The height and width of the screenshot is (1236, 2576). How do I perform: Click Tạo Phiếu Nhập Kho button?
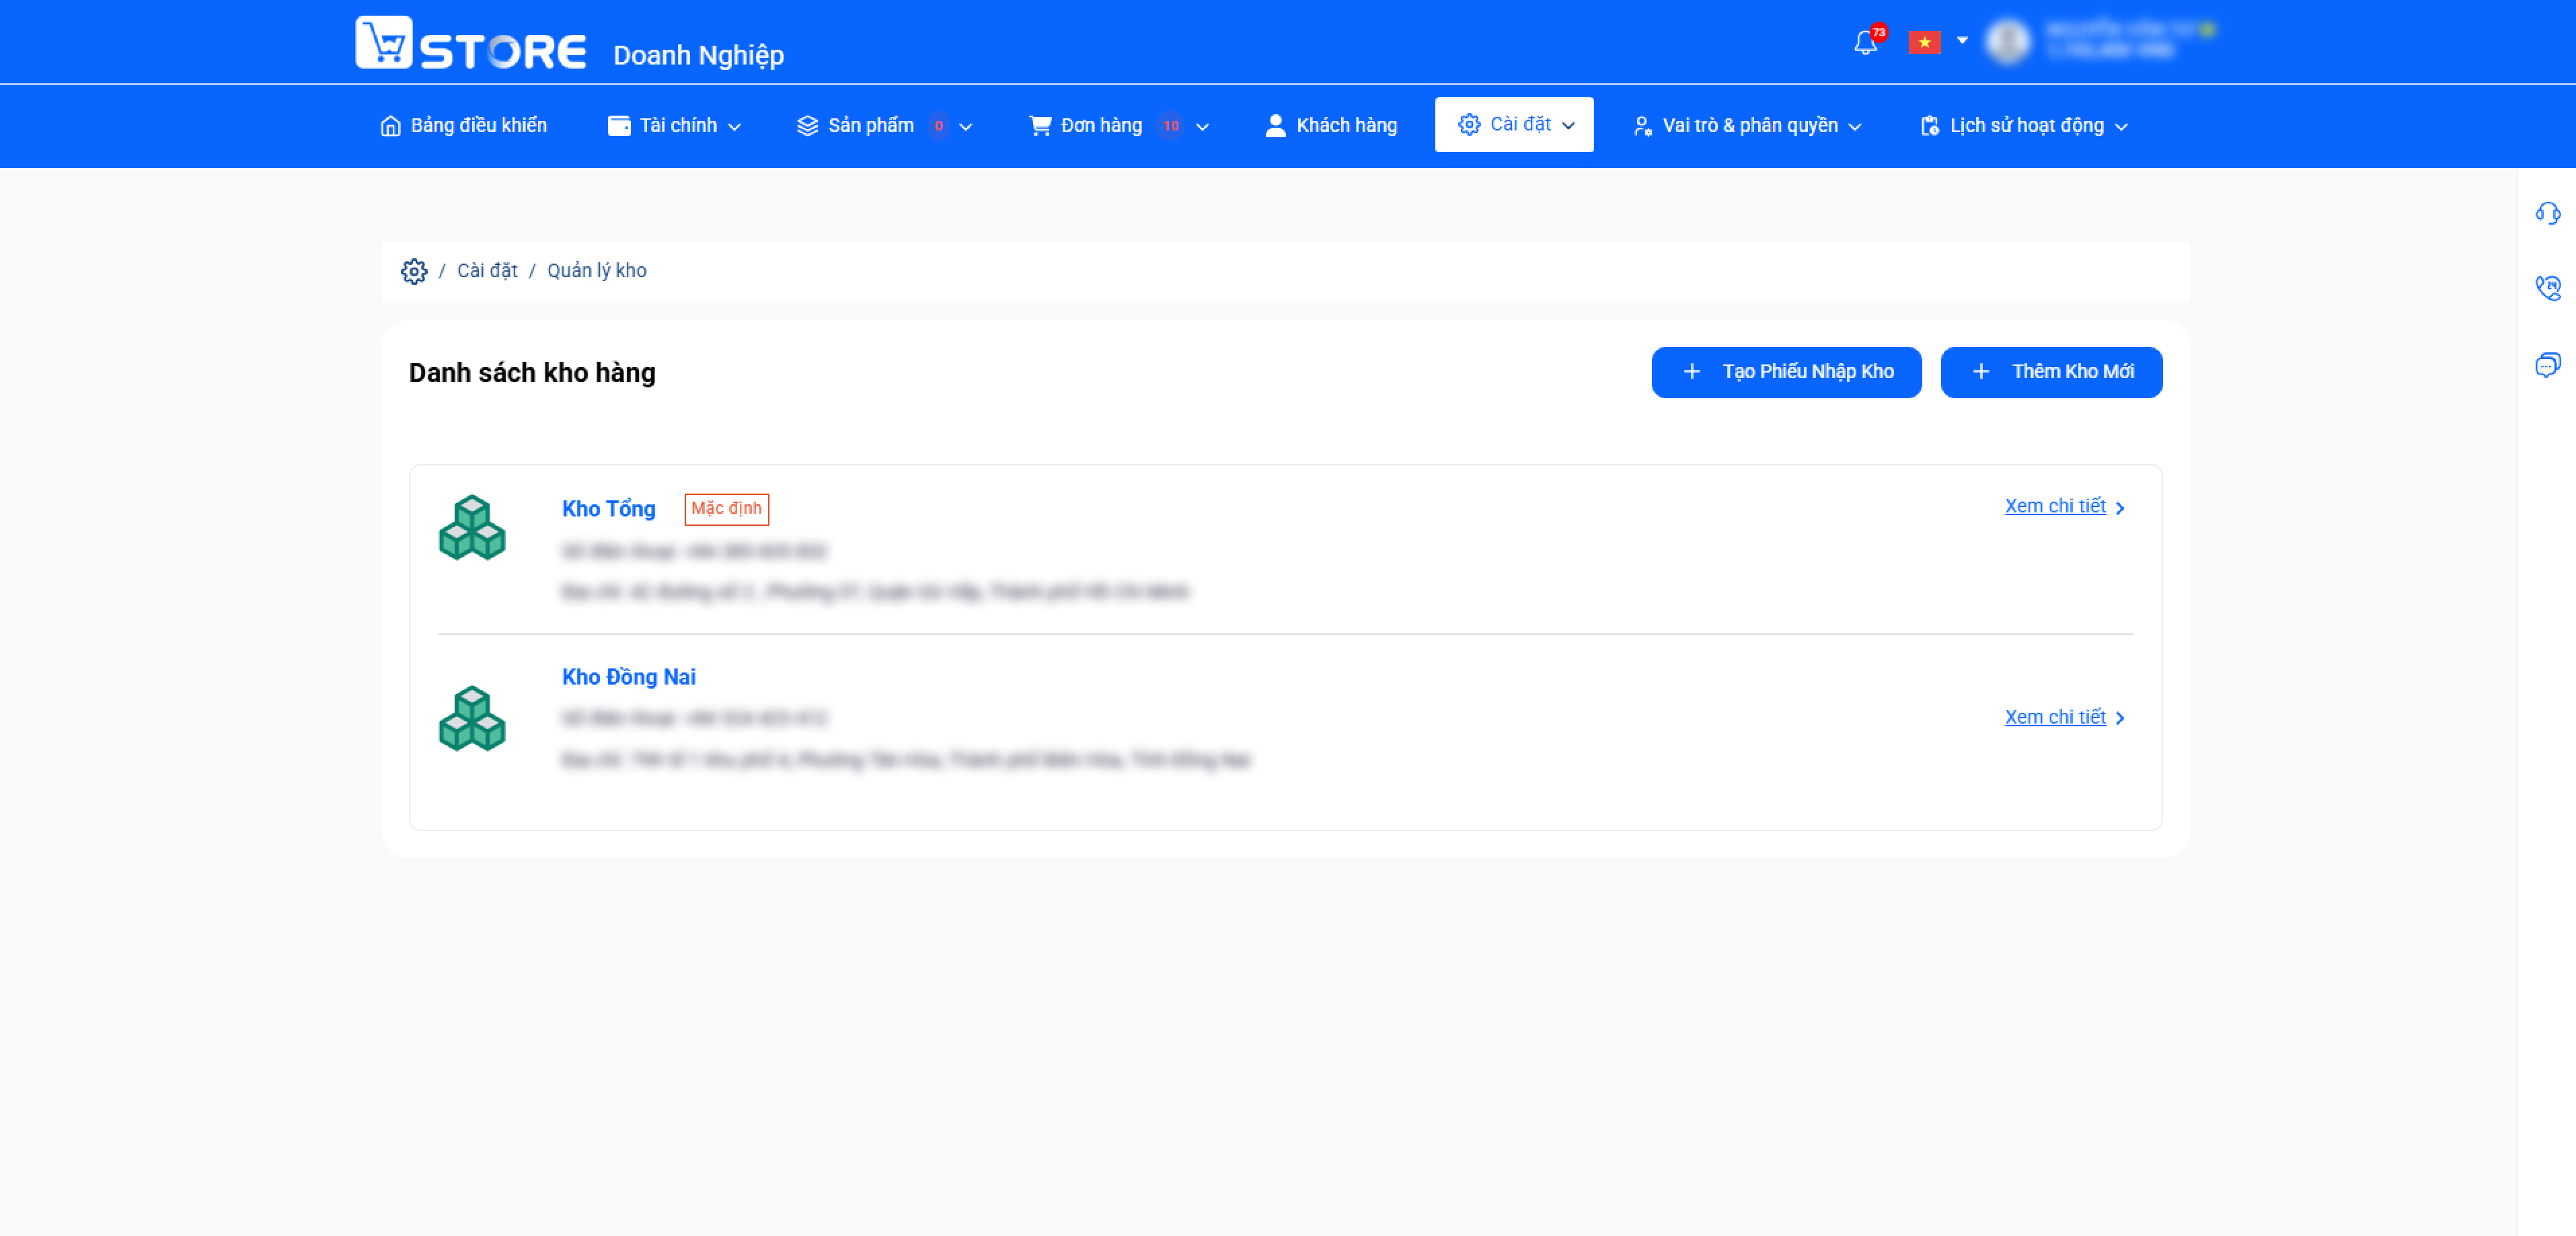[1786, 372]
